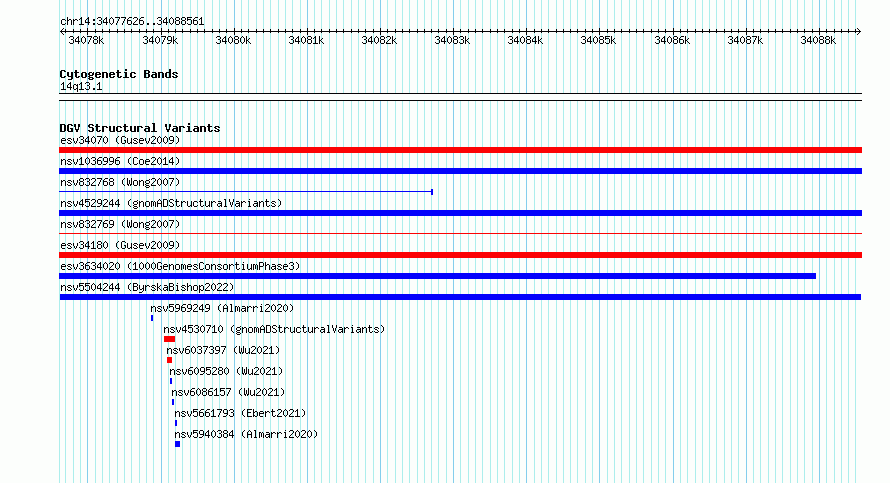
Task: Open the nsv1036996 (Coe2014) label
Action: 120,161
